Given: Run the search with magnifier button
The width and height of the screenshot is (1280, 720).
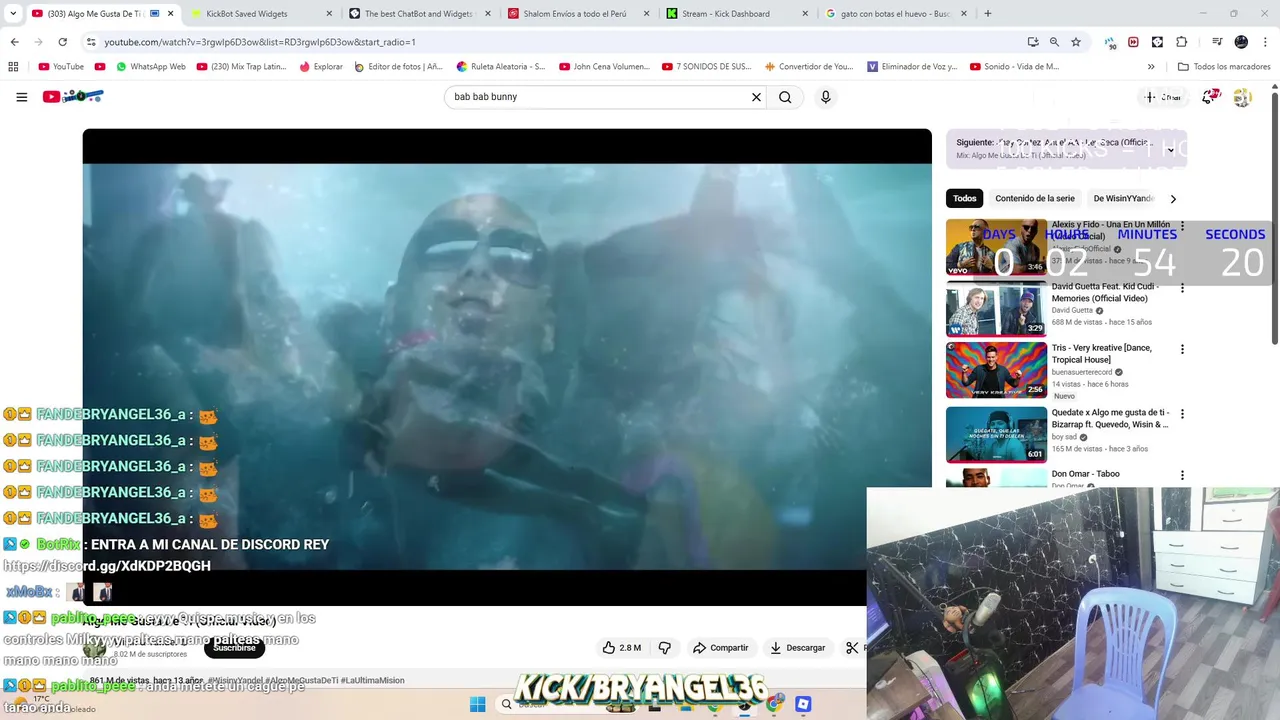Looking at the screenshot, I should point(785,97).
